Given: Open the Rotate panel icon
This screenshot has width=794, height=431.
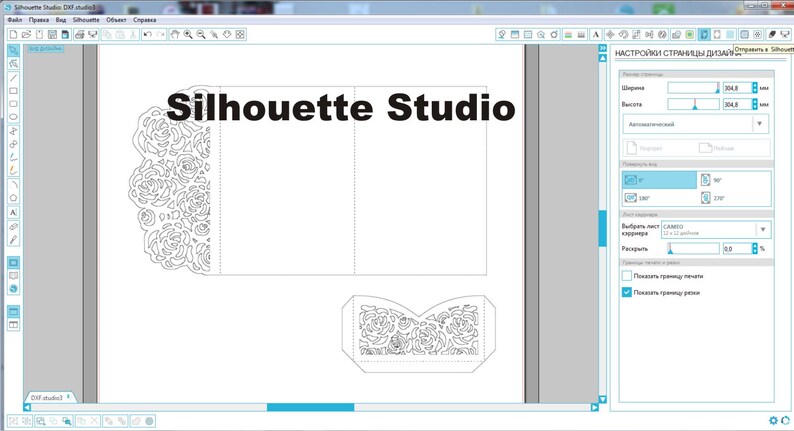Looking at the screenshot, I should 623,34.
